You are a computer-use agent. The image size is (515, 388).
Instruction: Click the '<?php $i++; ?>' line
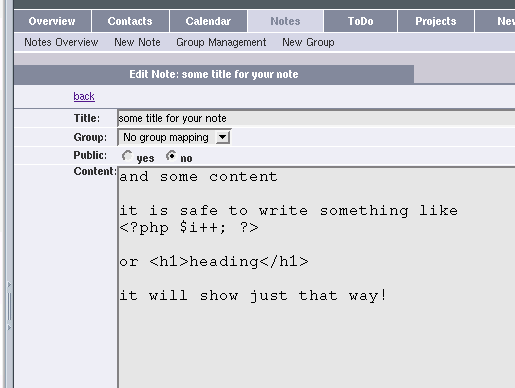pos(189,228)
